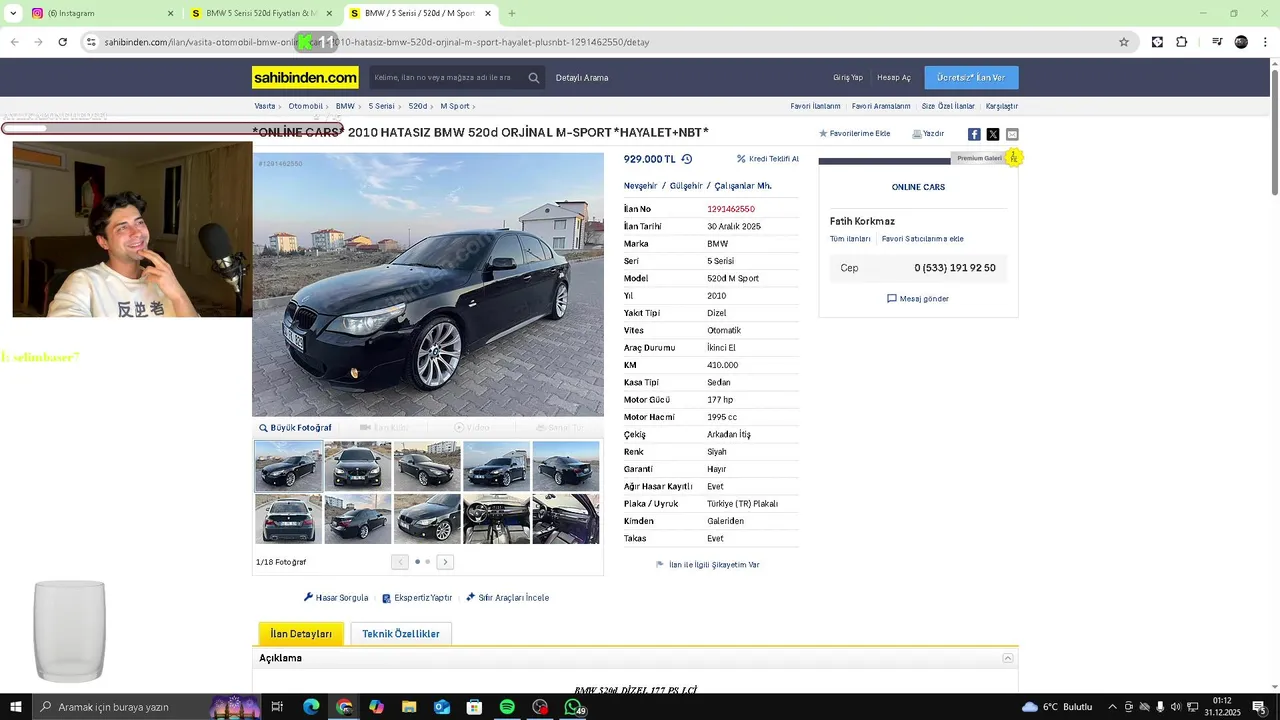This screenshot has width=1280, height=720.
Task: Click the Giriş Yap link
Action: tap(848, 78)
